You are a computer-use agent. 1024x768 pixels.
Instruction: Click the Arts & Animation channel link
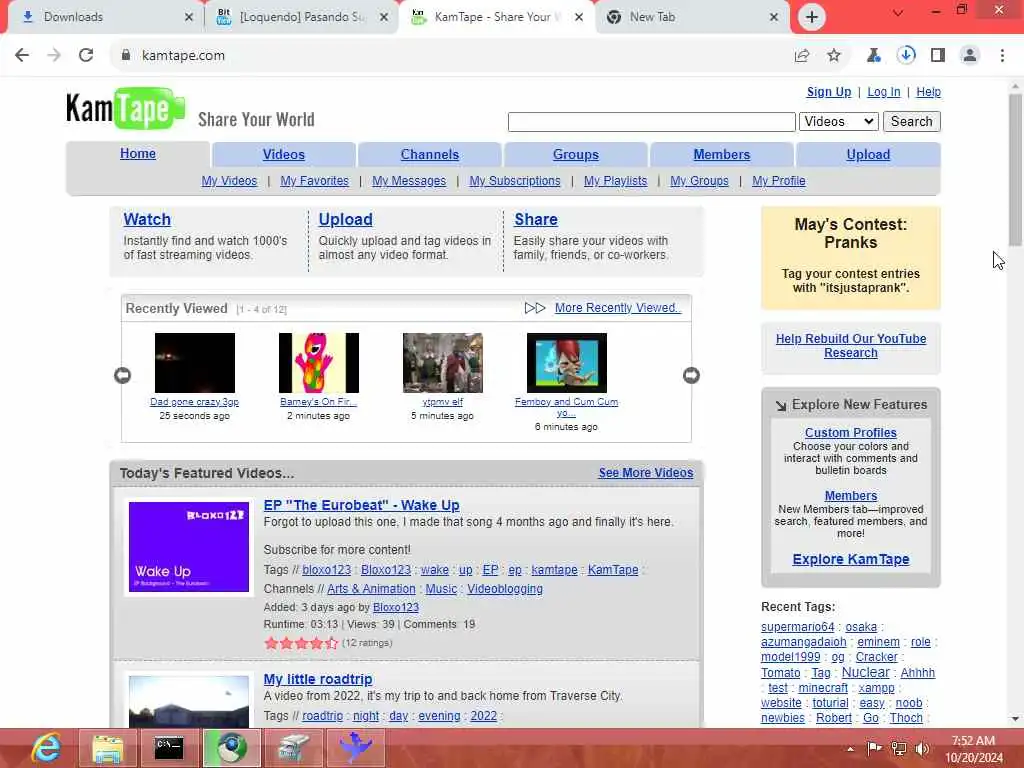click(x=371, y=588)
